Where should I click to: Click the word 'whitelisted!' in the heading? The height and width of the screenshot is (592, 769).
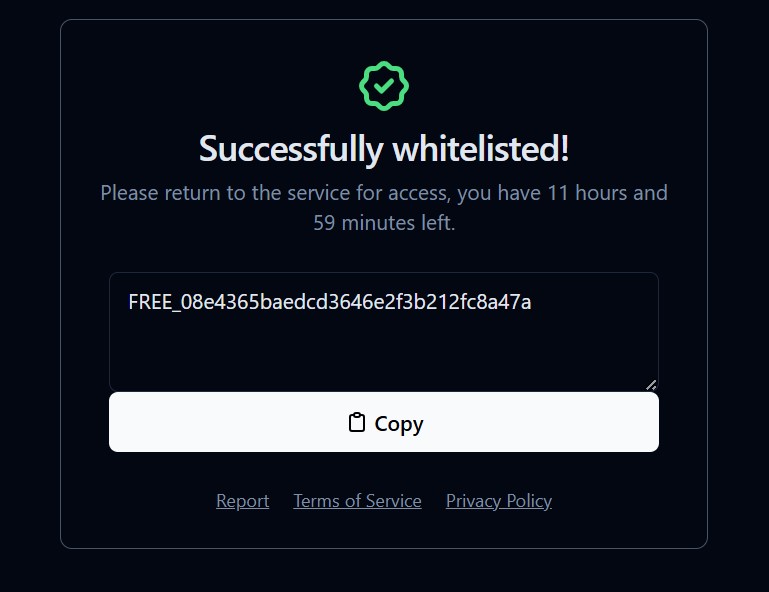481,148
